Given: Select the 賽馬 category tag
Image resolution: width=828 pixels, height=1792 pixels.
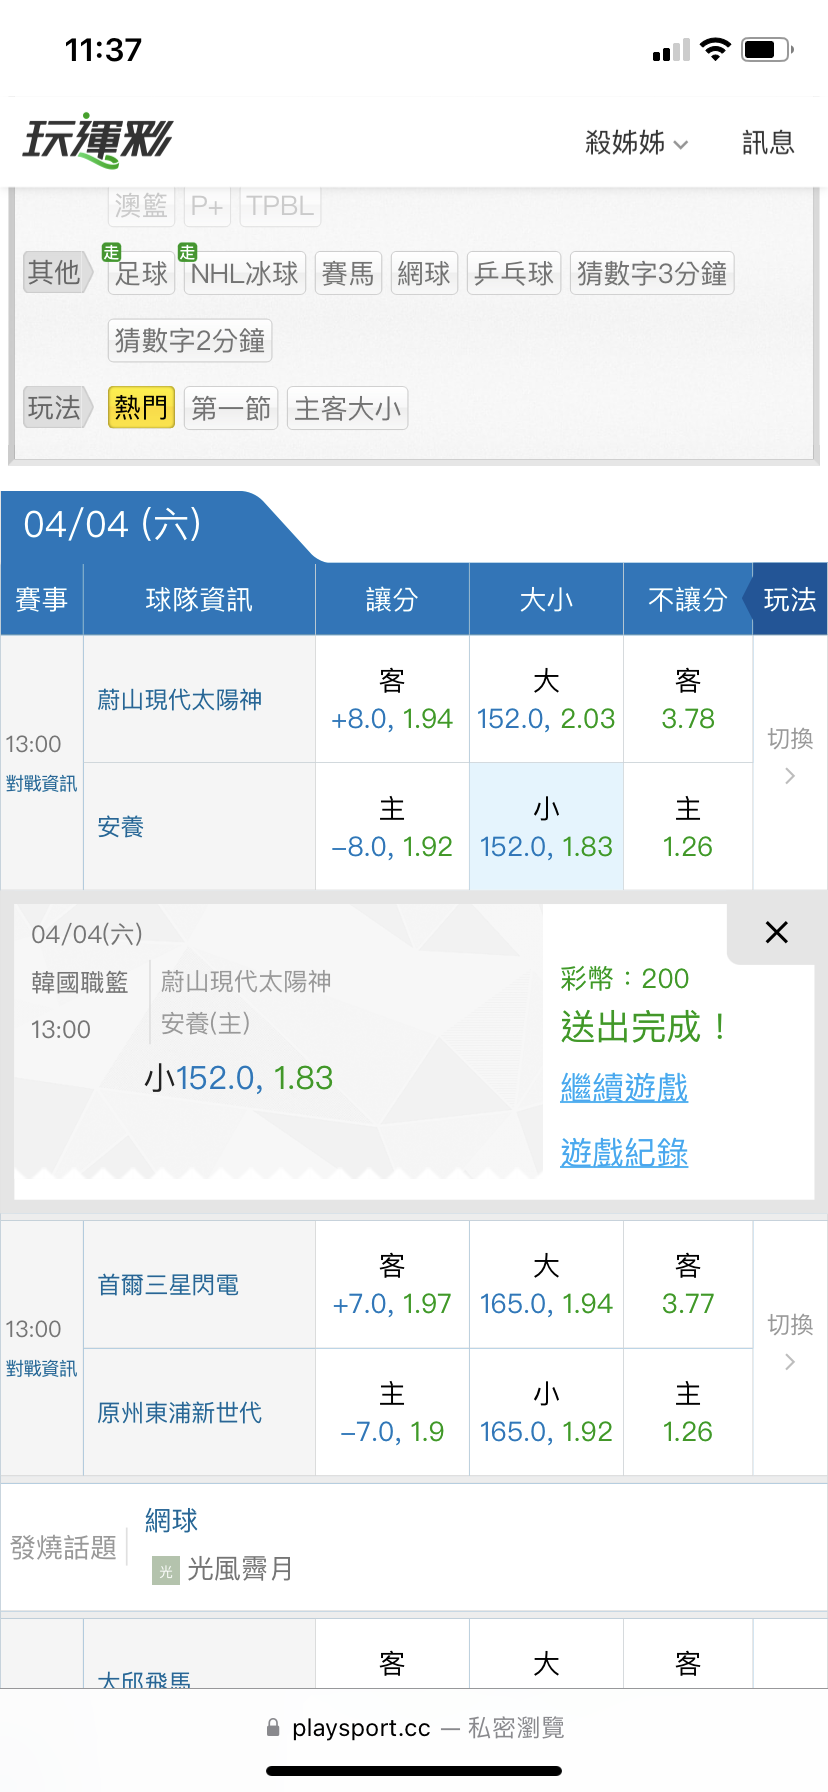Looking at the screenshot, I should tap(348, 273).
